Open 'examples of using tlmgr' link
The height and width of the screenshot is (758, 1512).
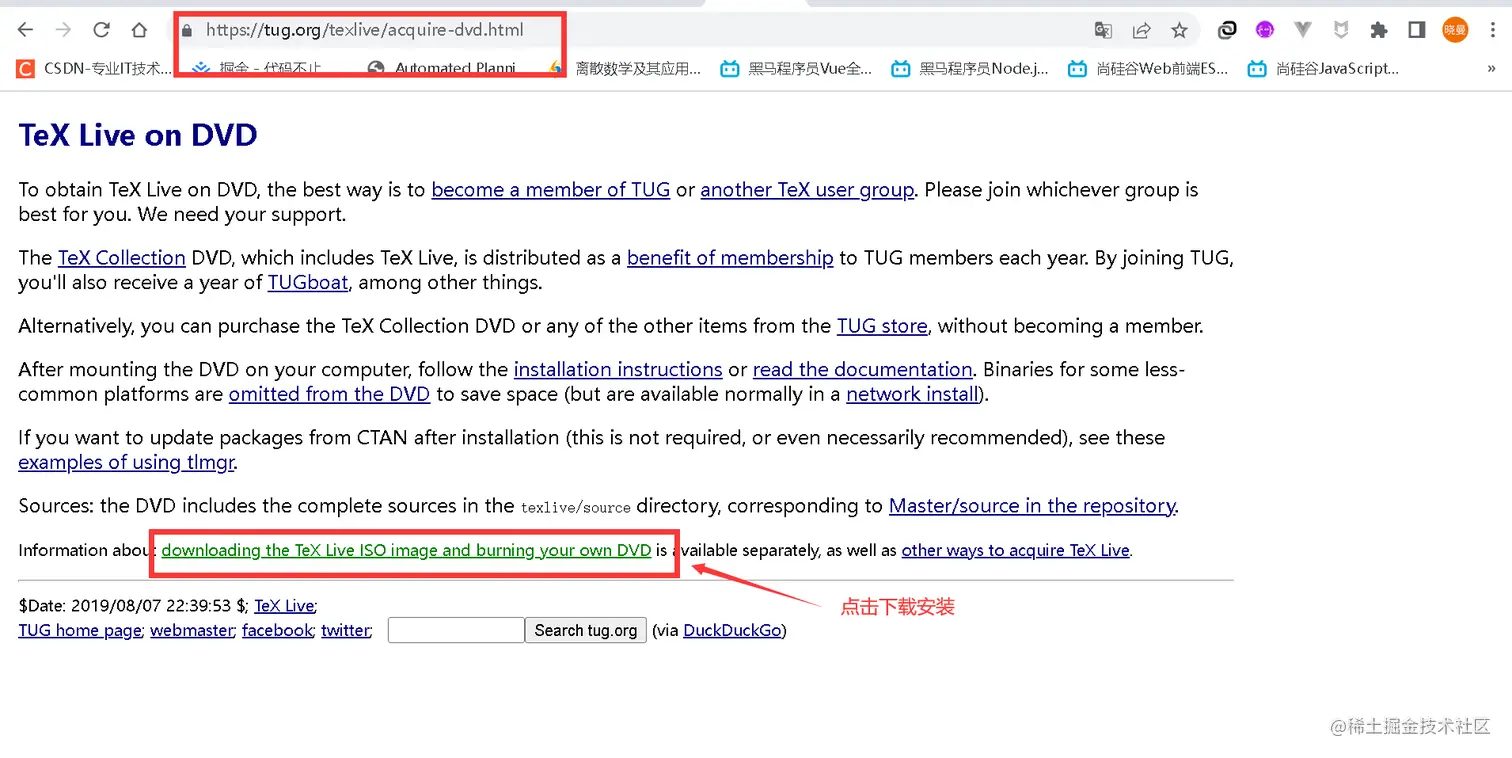[127, 462]
